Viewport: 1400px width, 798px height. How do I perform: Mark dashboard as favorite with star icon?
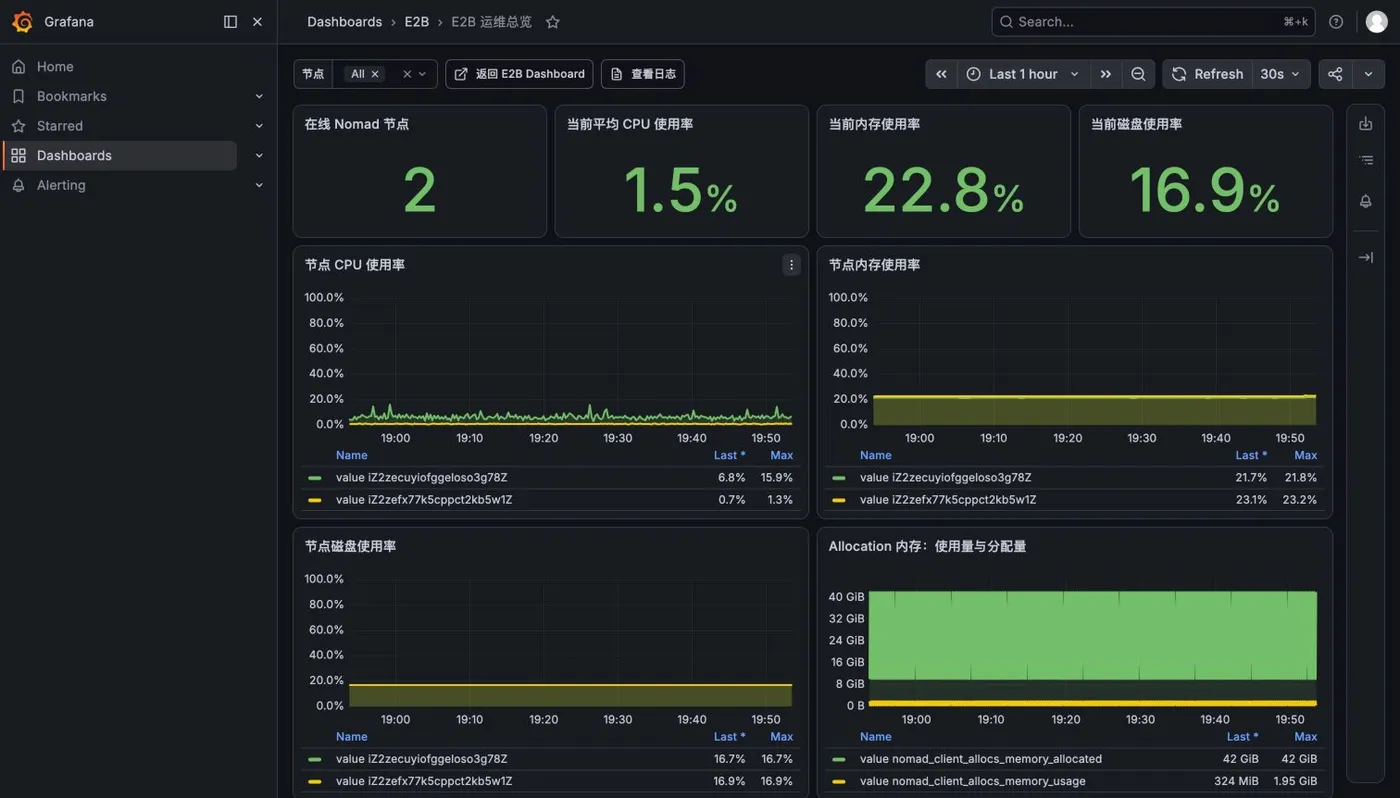click(553, 22)
